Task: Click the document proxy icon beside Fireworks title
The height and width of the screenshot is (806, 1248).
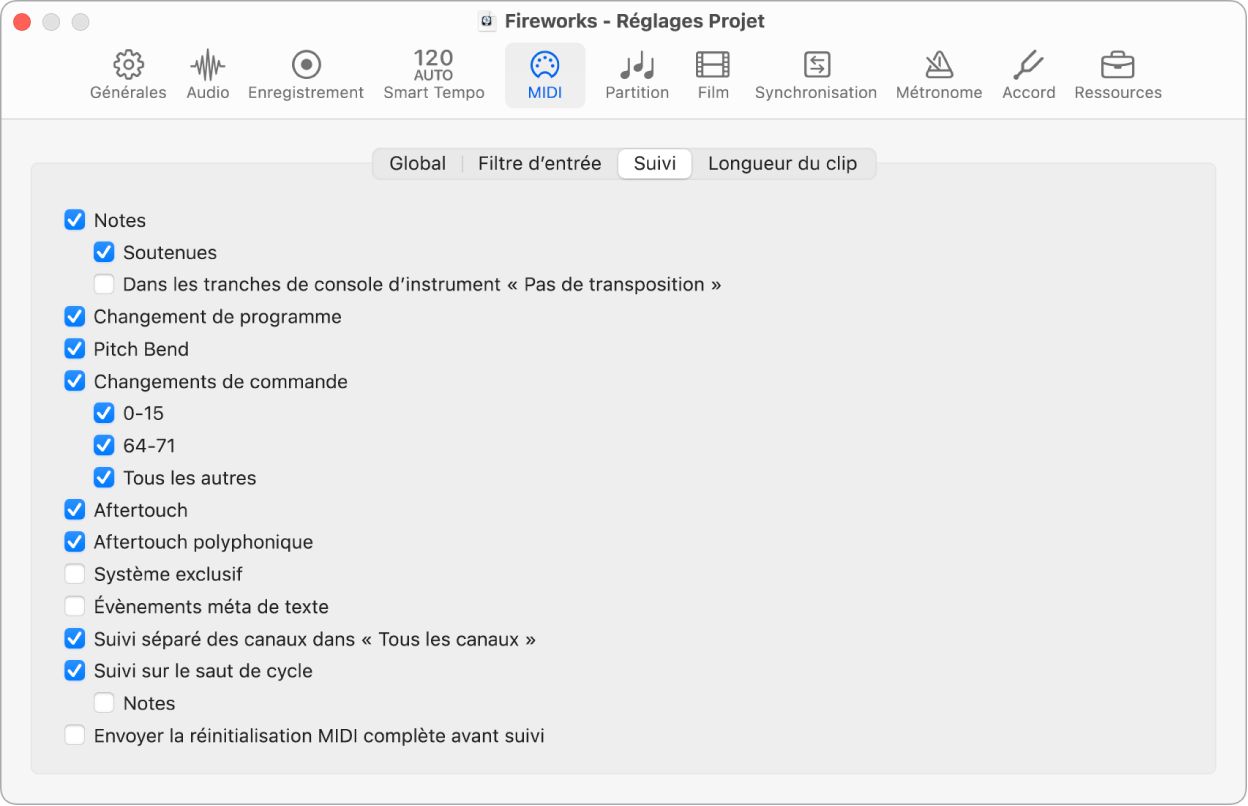Action: (x=487, y=21)
